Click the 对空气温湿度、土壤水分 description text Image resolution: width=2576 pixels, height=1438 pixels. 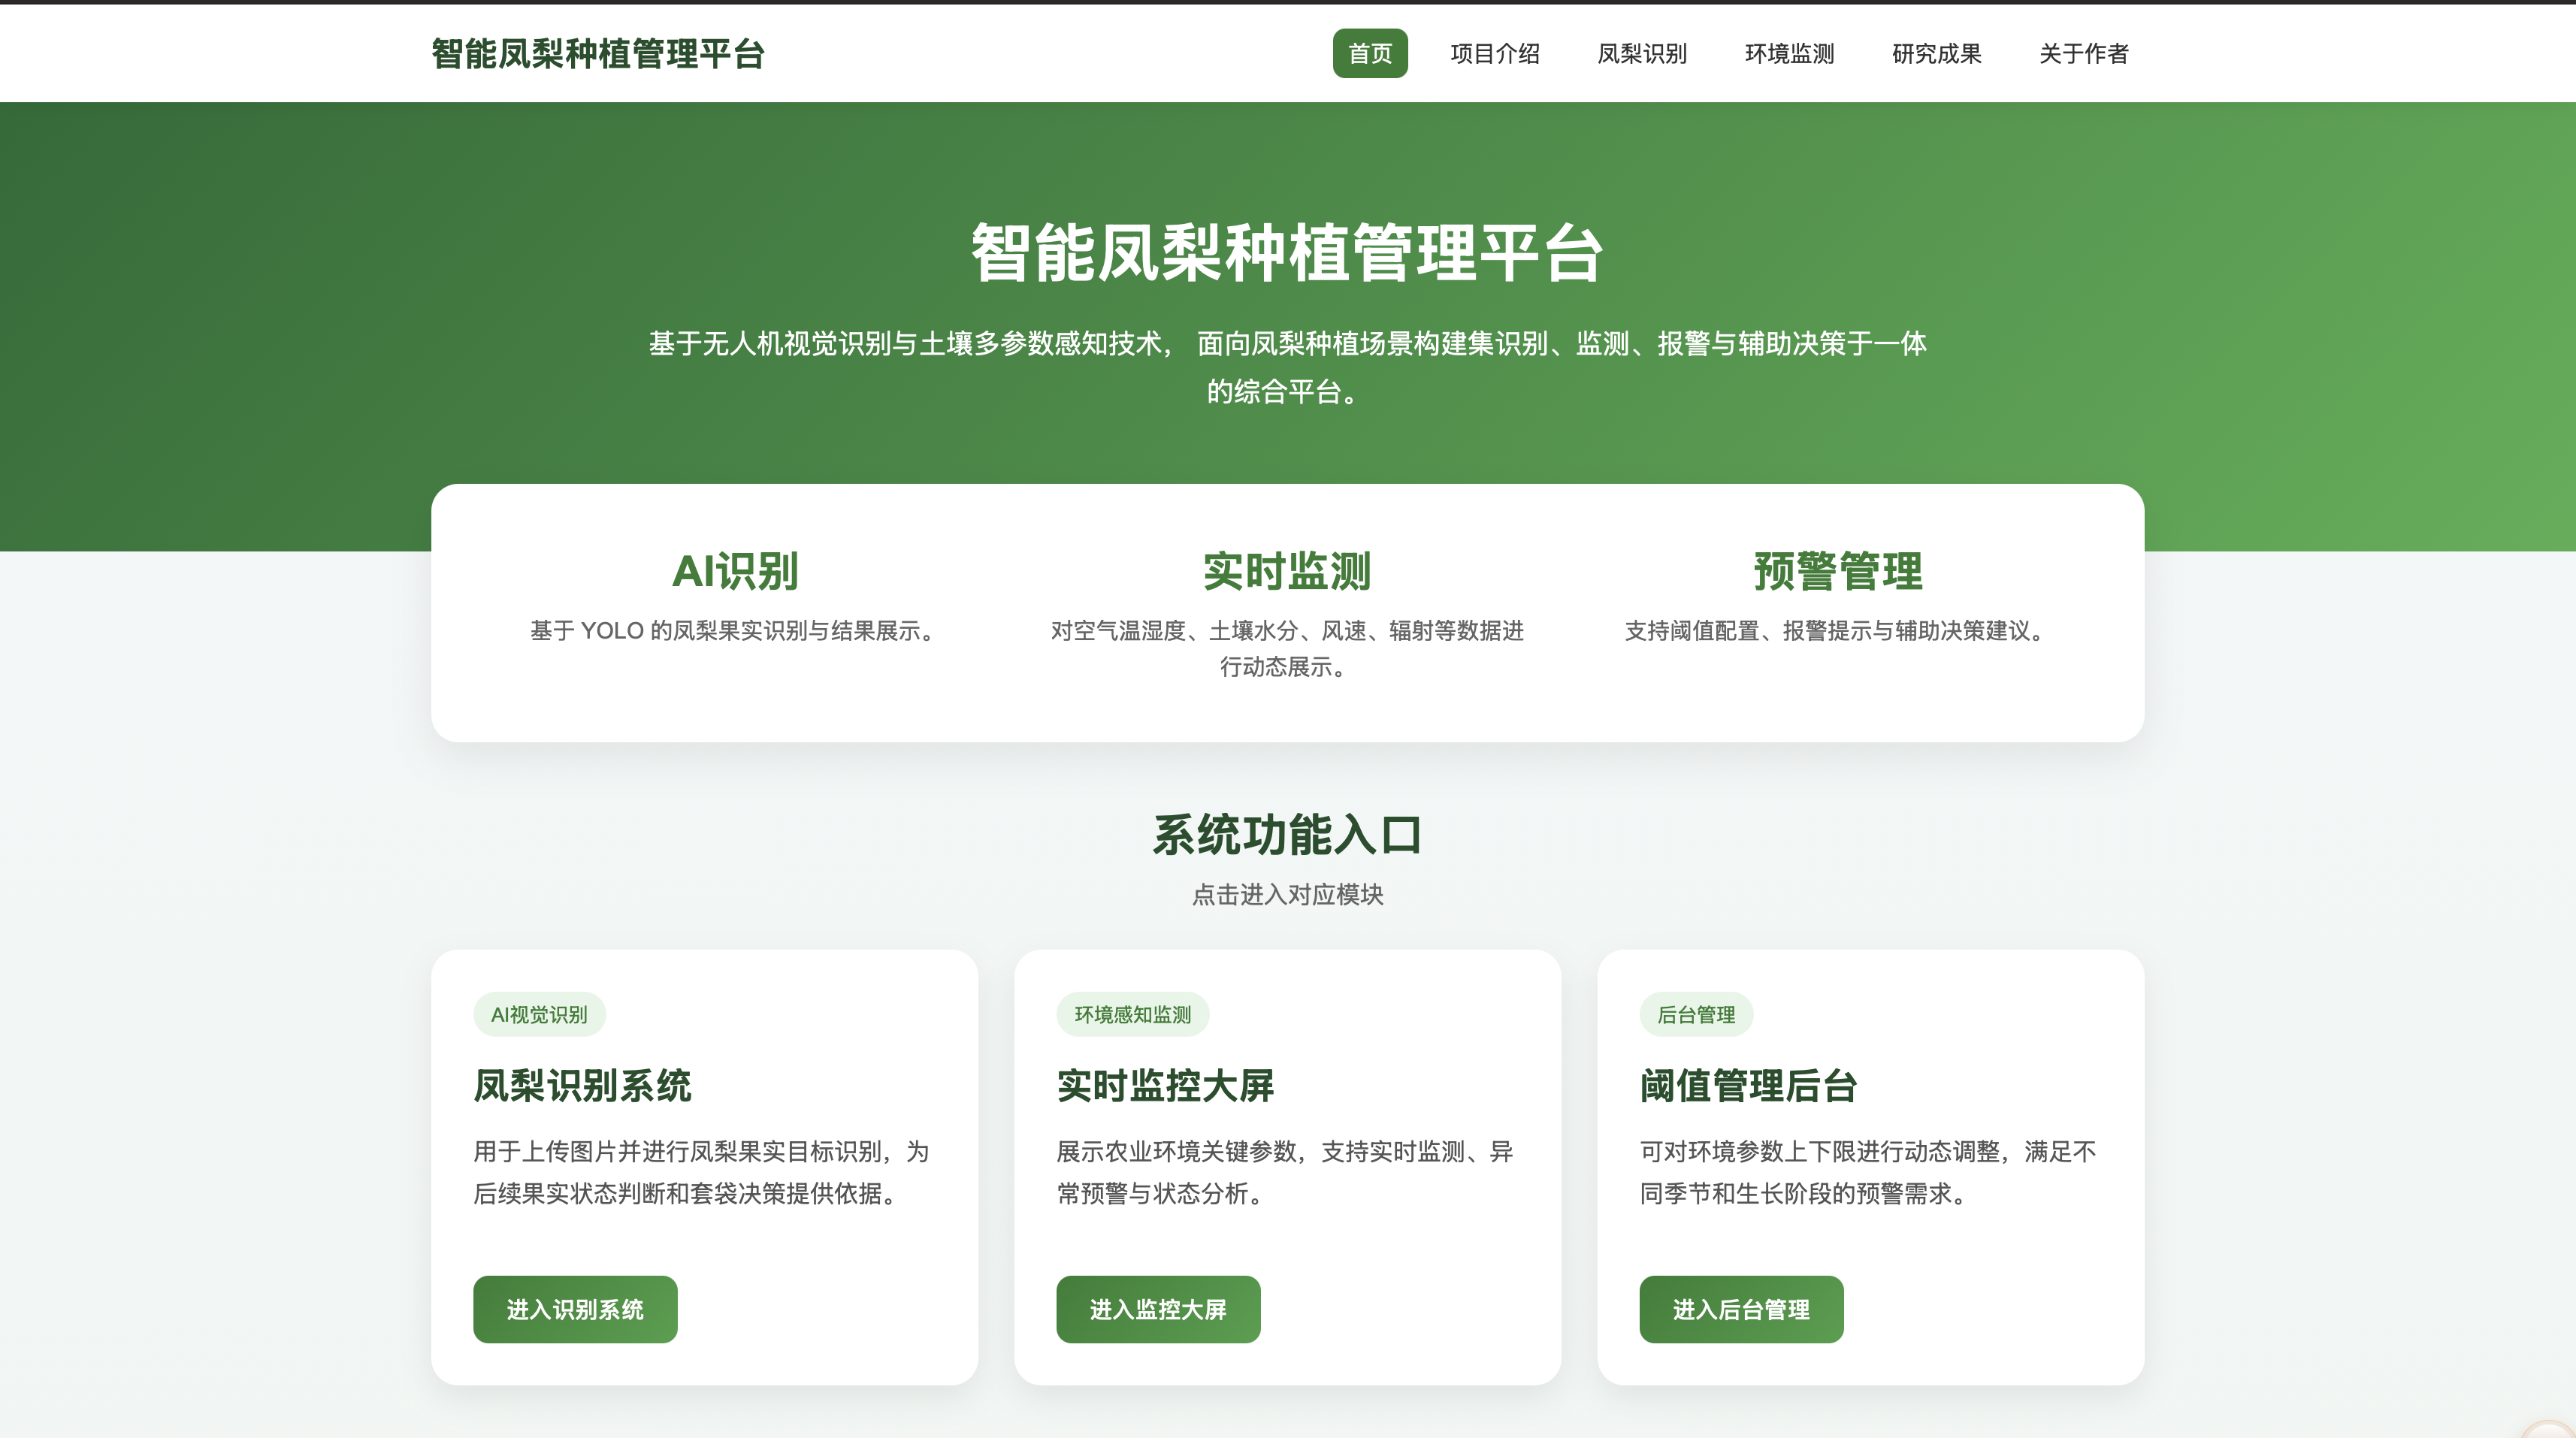tap(1287, 648)
